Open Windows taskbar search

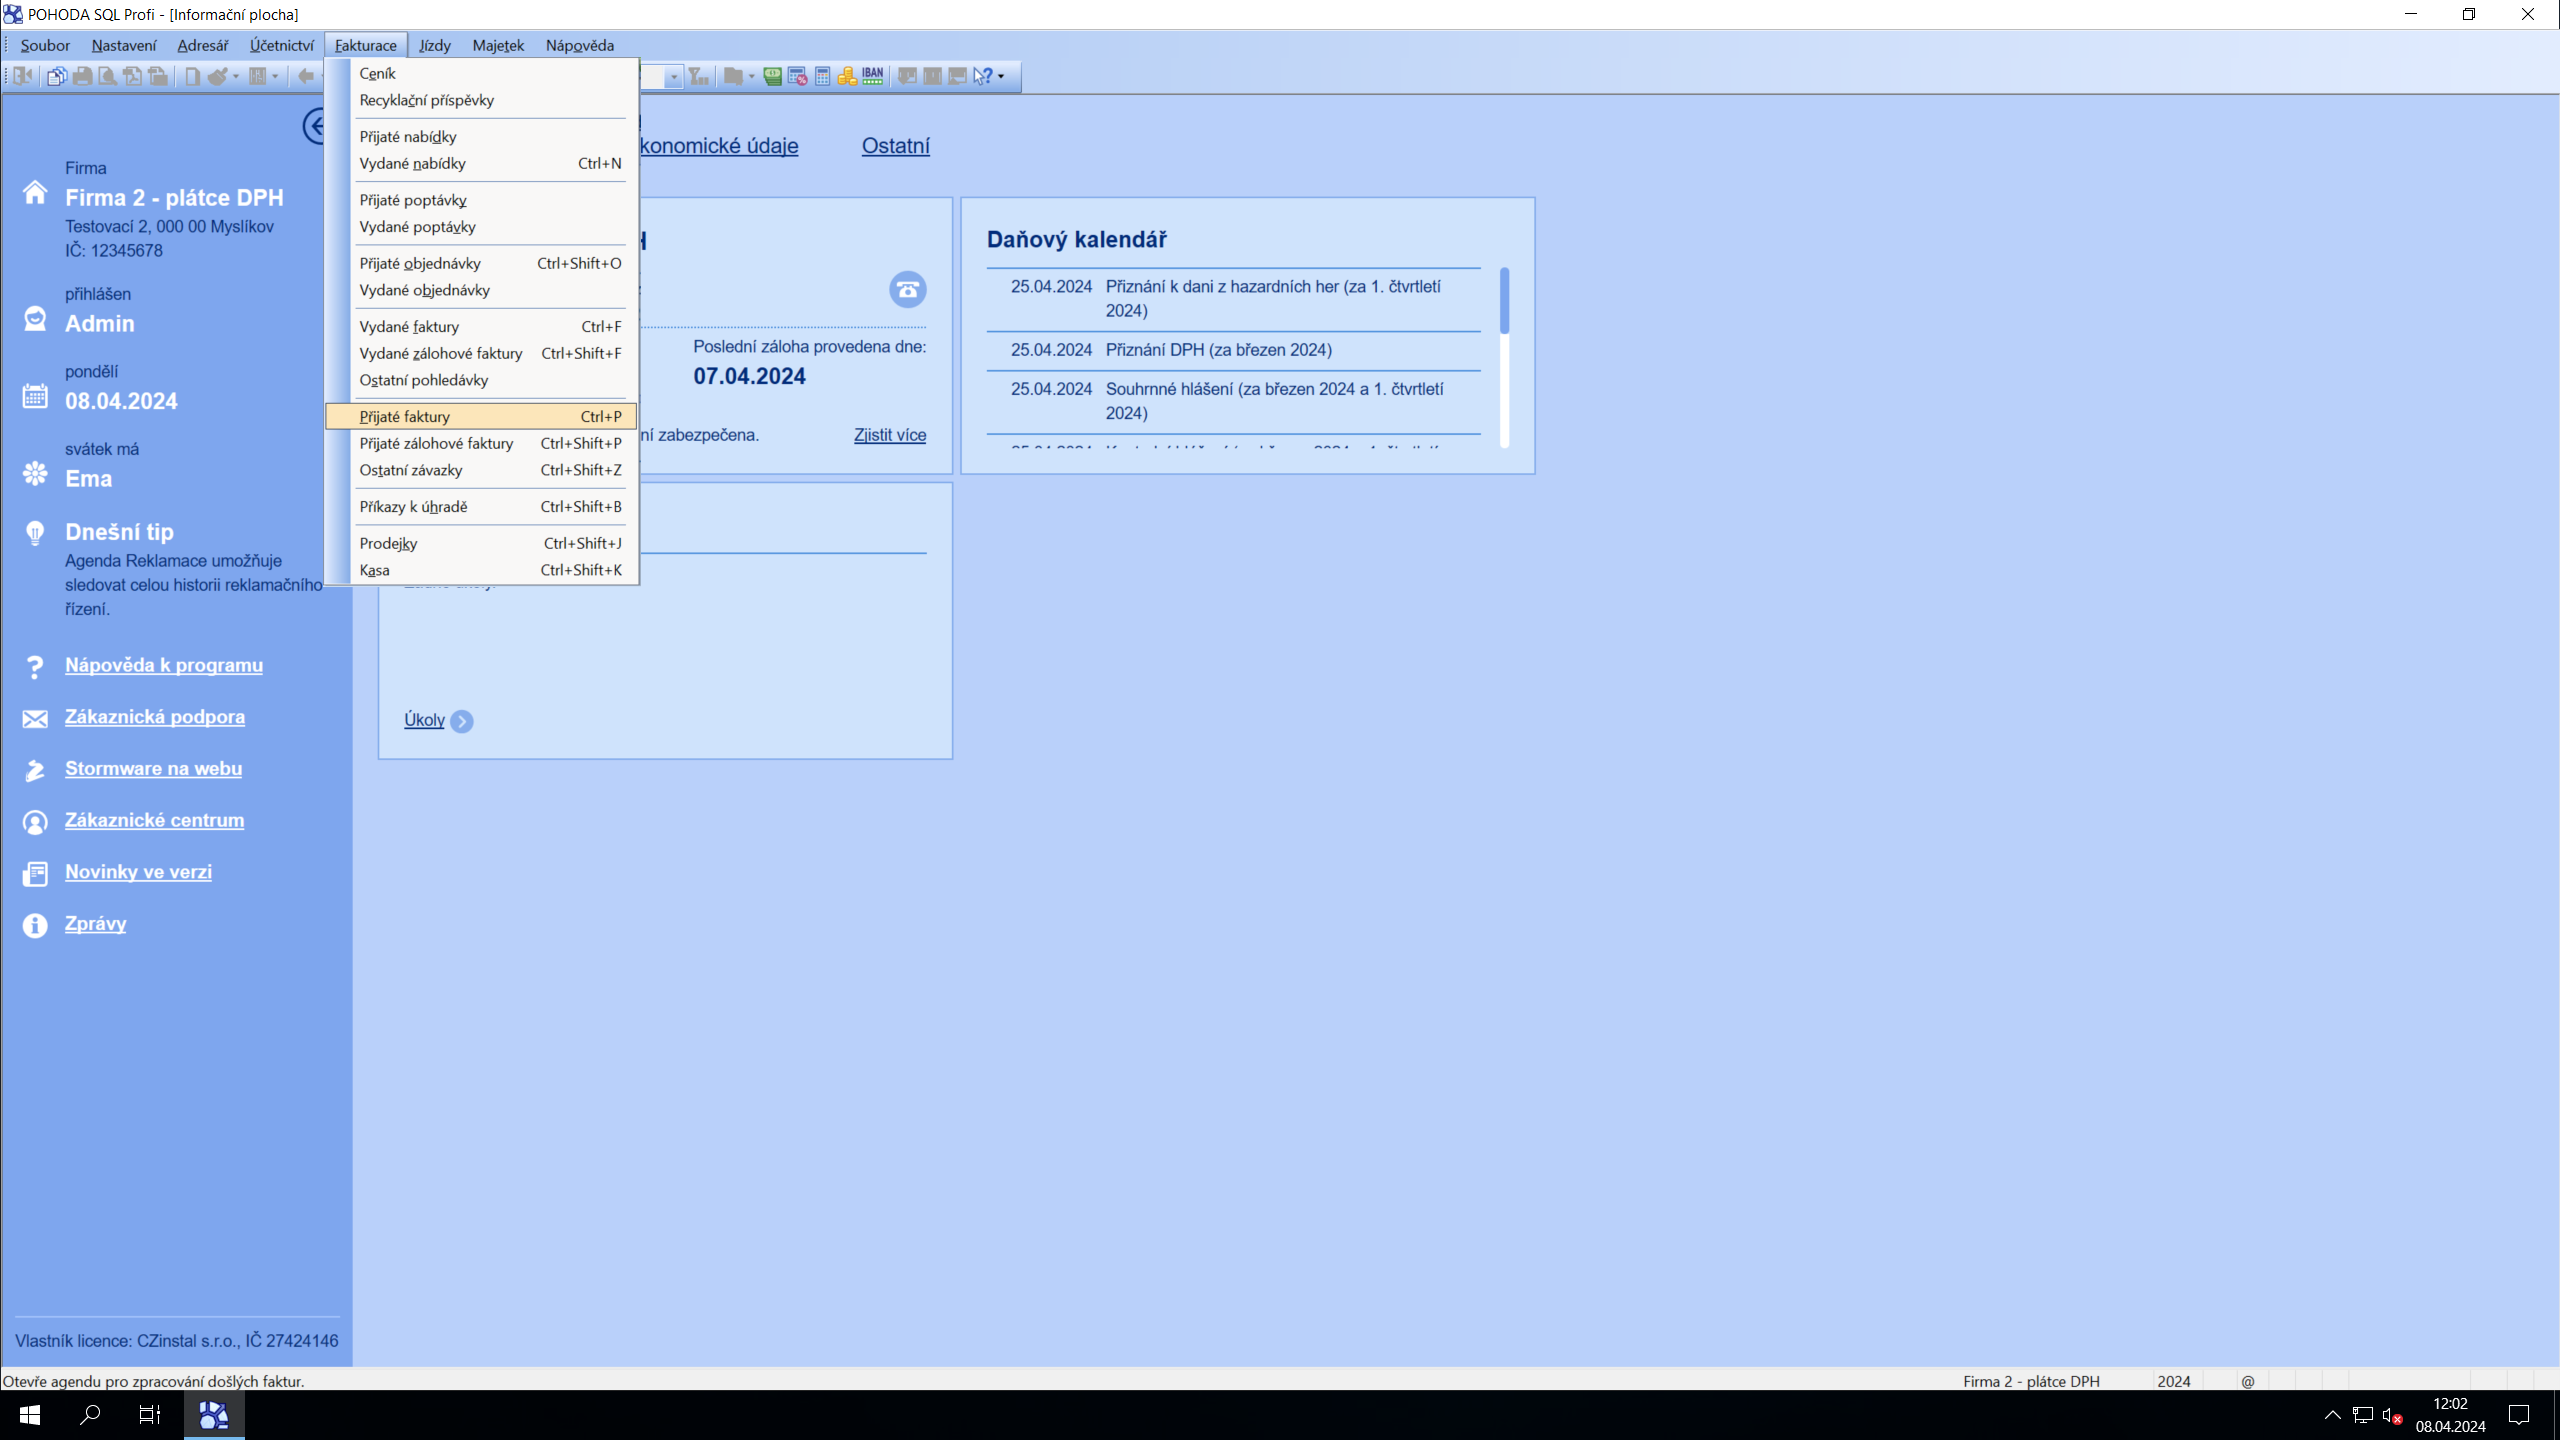tap(90, 1415)
